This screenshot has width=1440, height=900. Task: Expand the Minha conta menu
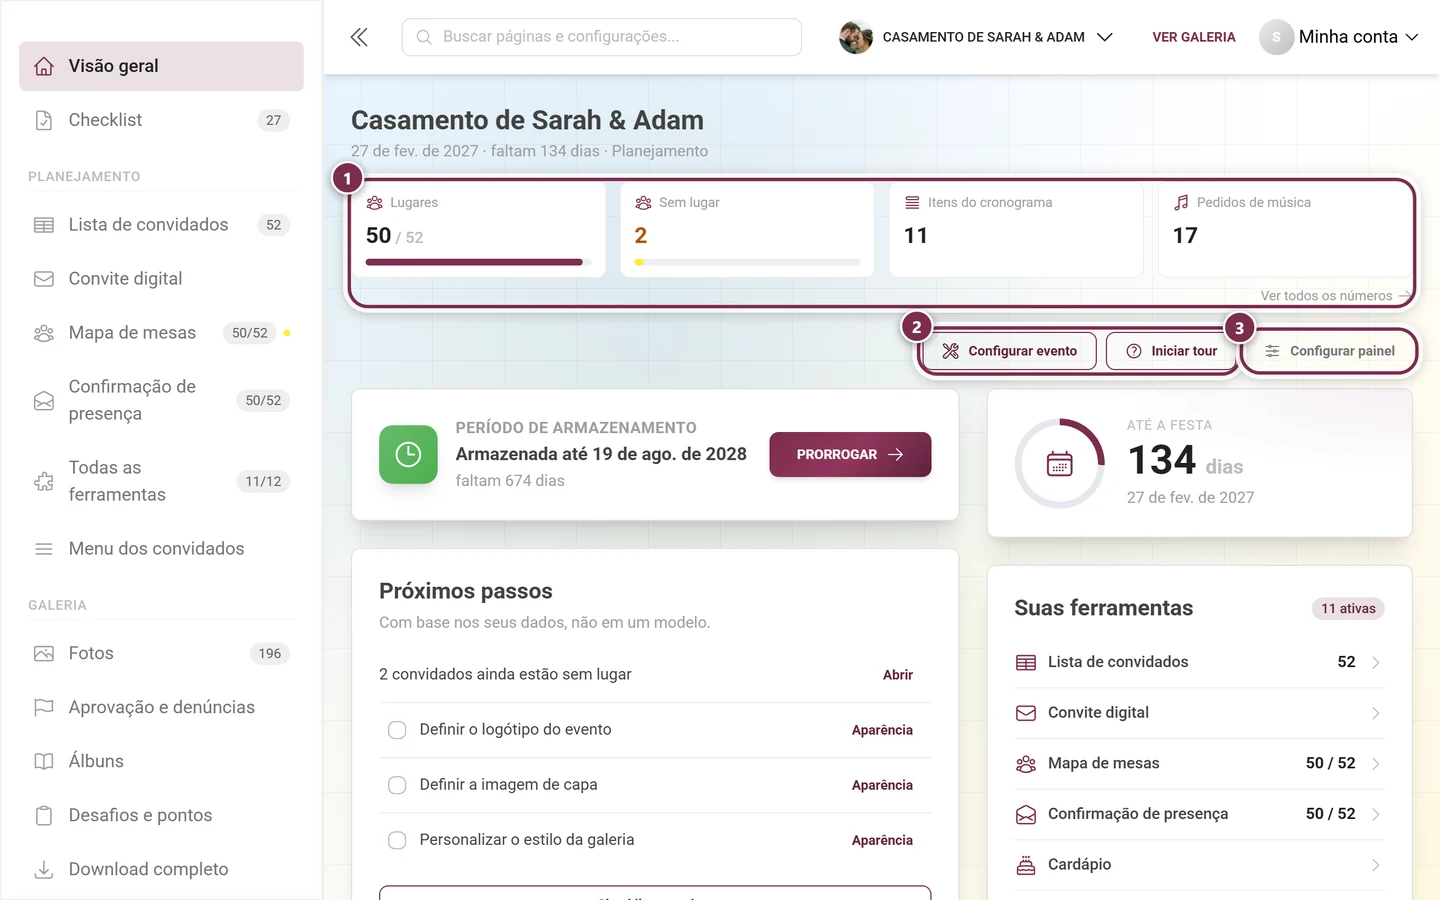pos(1339,37)
